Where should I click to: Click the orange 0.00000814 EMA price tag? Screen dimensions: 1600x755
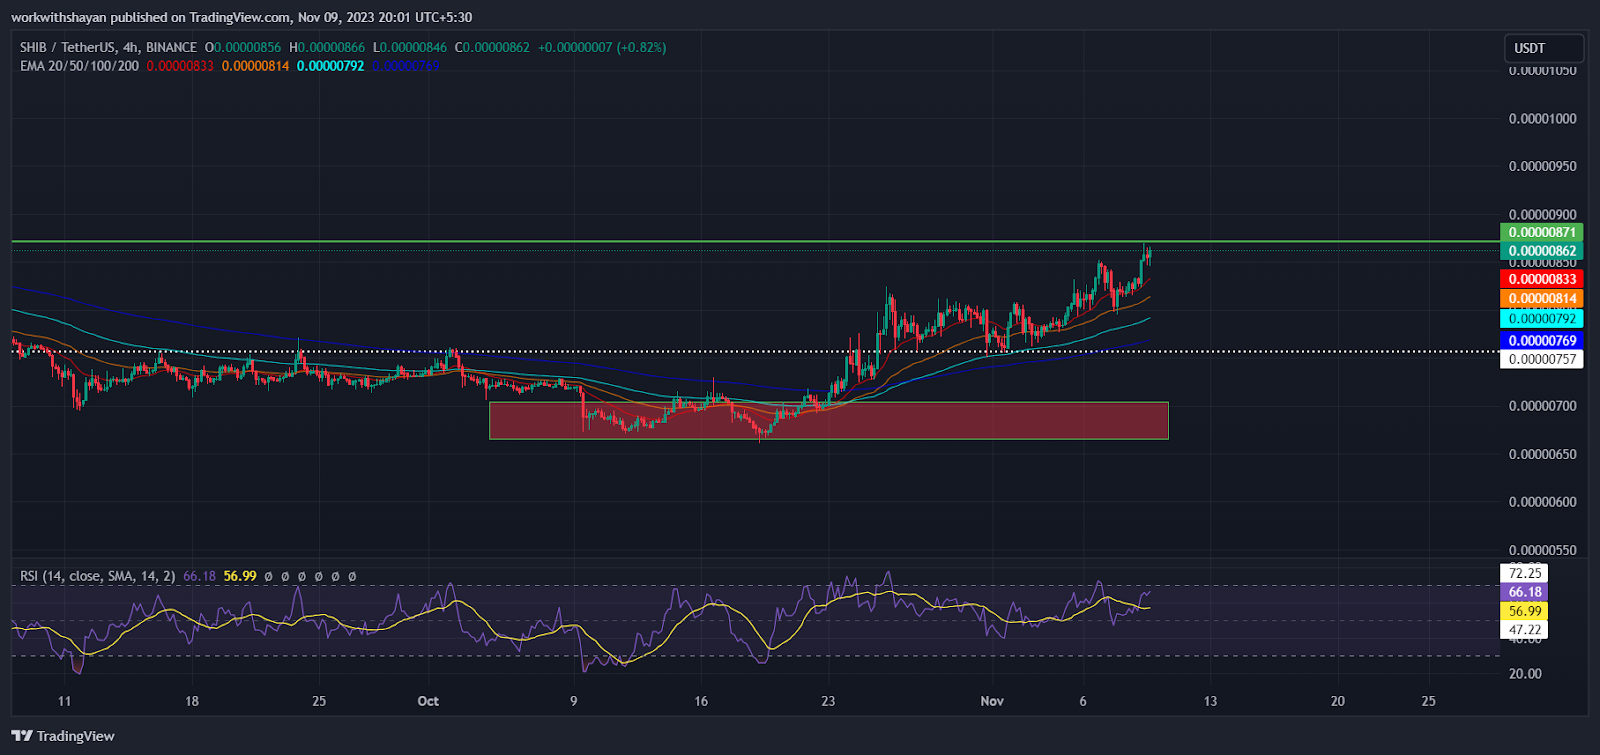[1541, 298]
